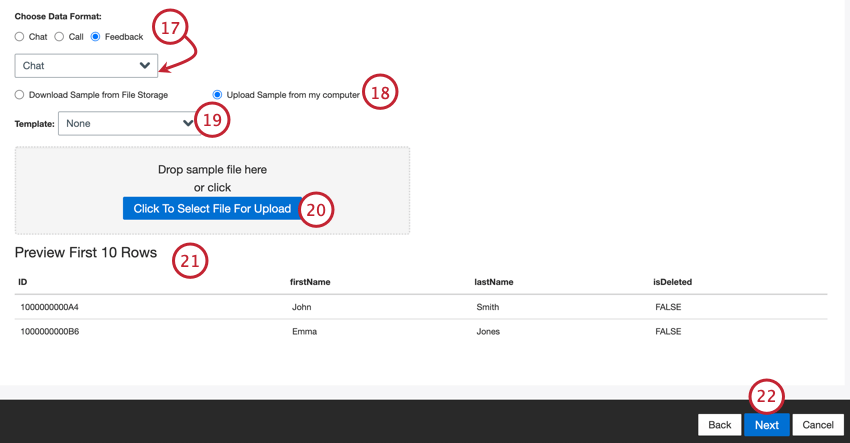Image resolution: width=850 pixels, height=443 pixels.
Task: Click the sample file drop zone
Action: [x=212, y=169]
